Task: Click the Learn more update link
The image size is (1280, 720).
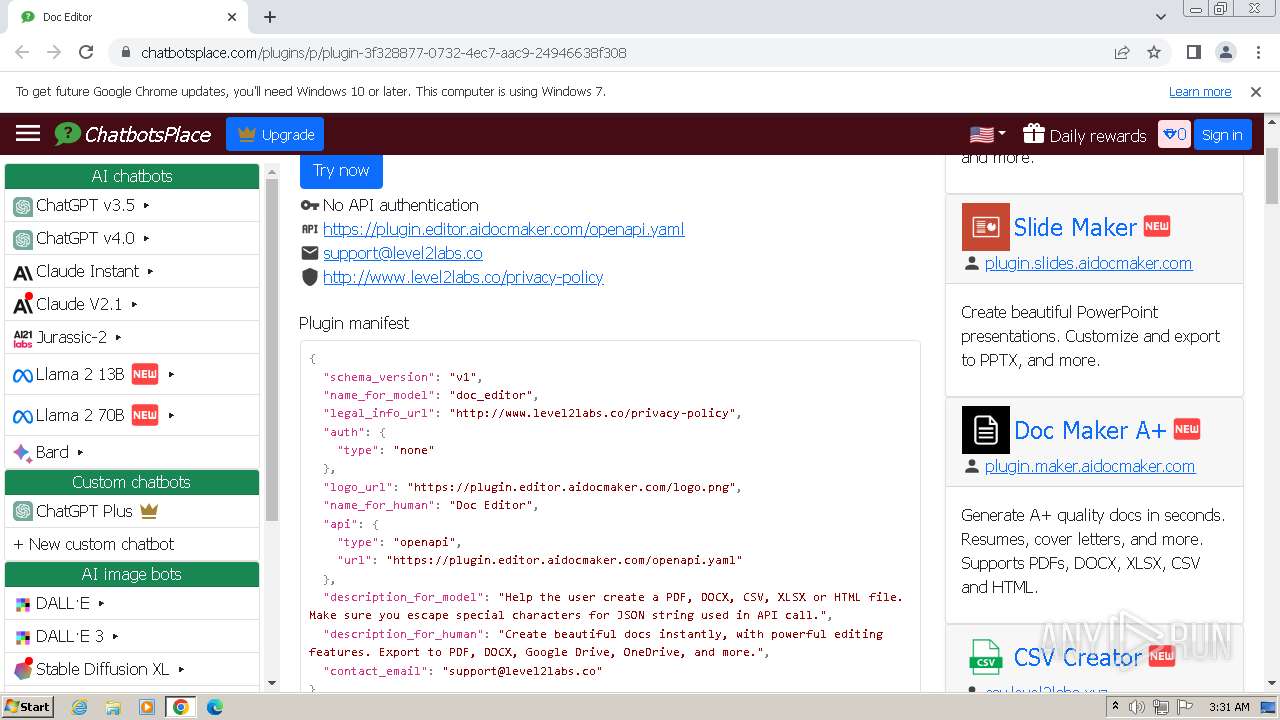Action: tap(1200, 91)
